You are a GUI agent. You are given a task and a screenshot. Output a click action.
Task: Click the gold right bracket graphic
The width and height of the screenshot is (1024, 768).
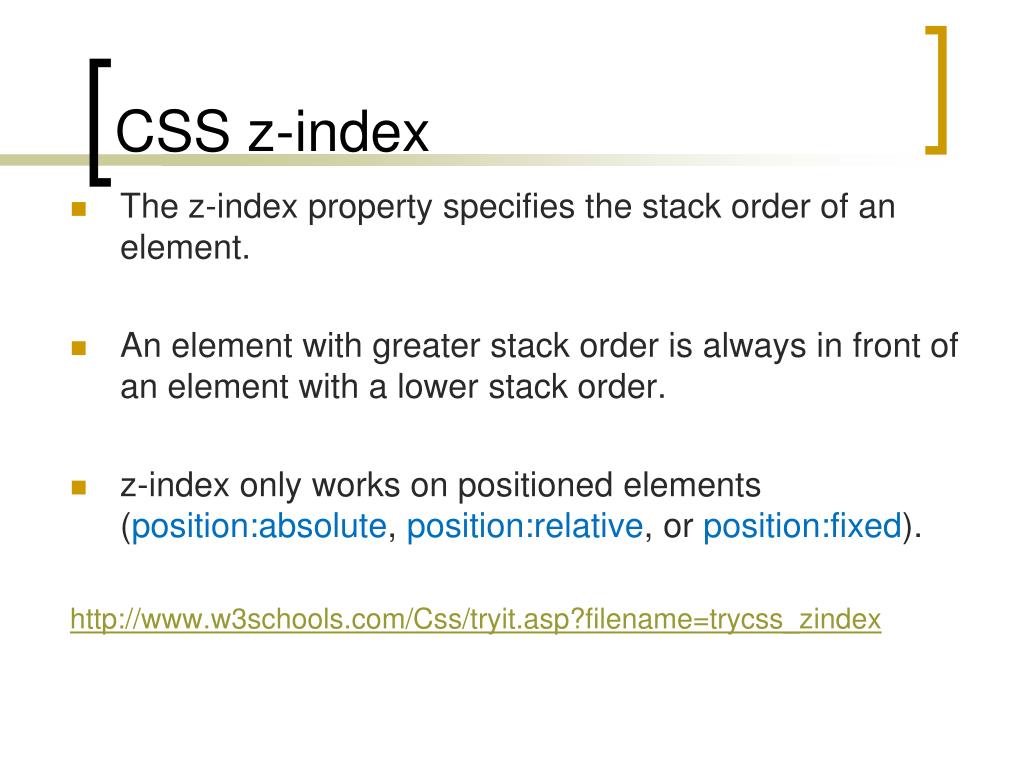[936, 90]
